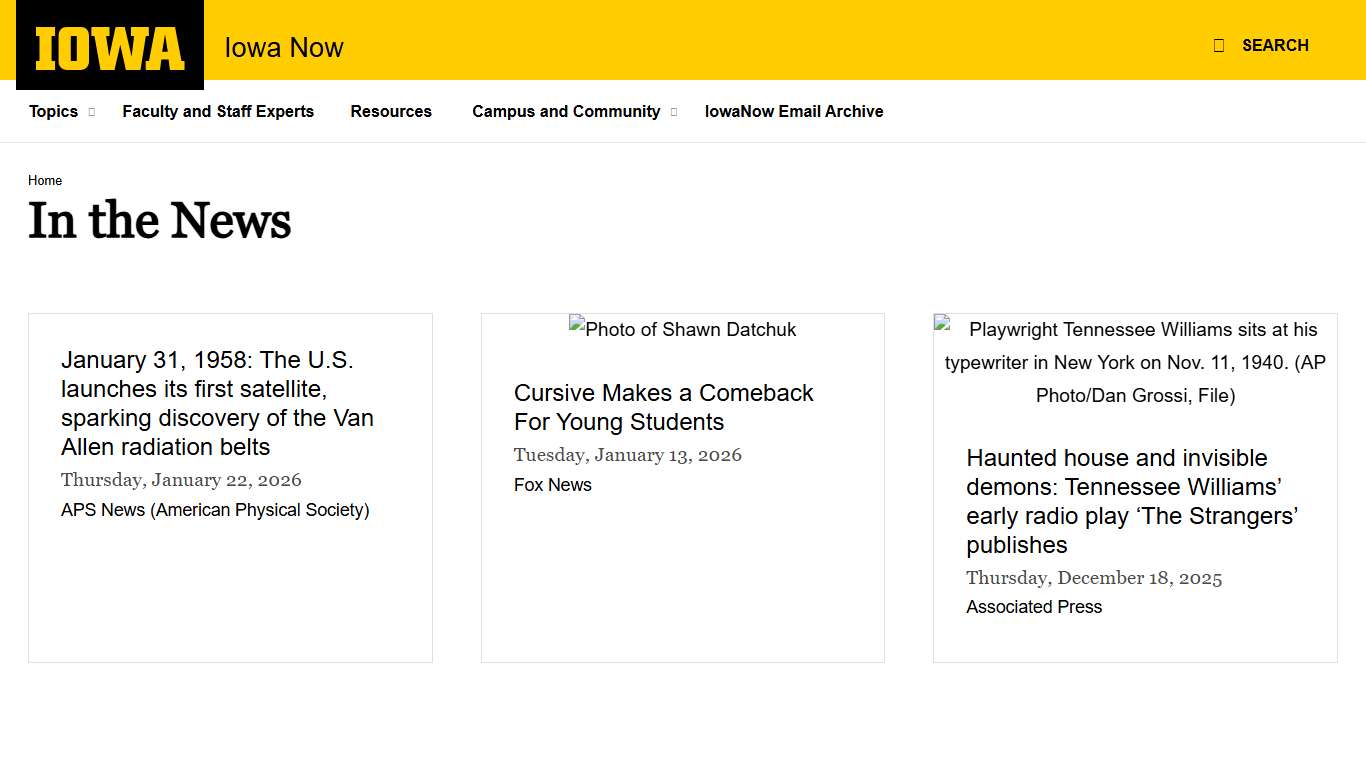Click the Home breadcrumb link
This screenshot has height=768, width=1366.
pyautogui.click(x=45, y=181)
